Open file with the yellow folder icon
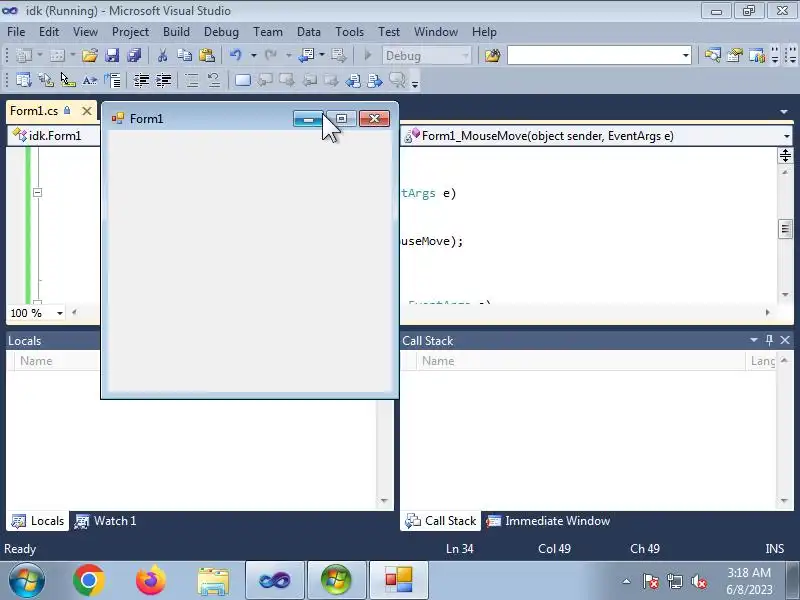Screen dimensions: 800x600 [x=90, y=55]
